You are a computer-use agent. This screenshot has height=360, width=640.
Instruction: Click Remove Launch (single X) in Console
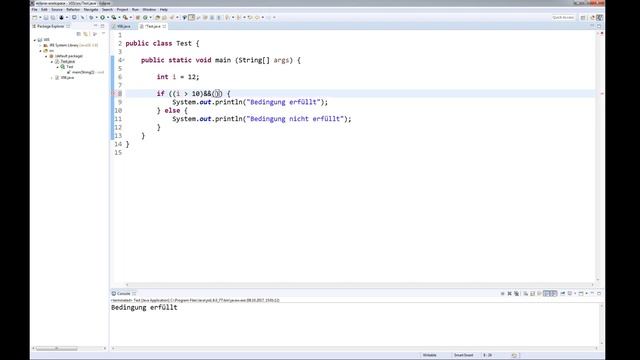[x=509, y=293]
